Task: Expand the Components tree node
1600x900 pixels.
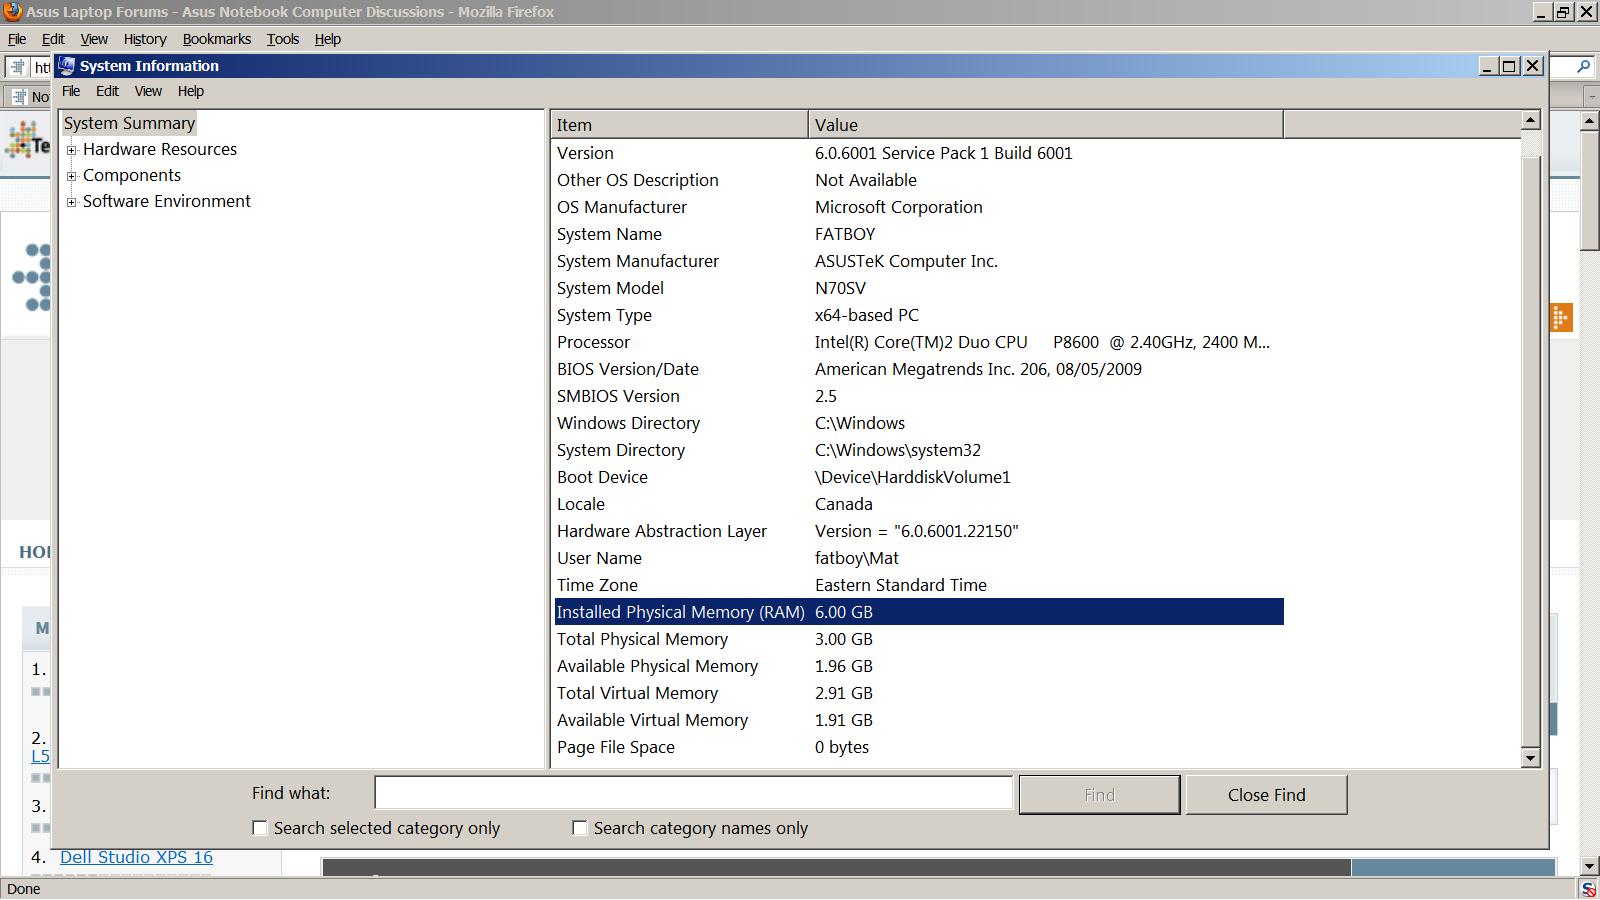Action: (71, 176)
